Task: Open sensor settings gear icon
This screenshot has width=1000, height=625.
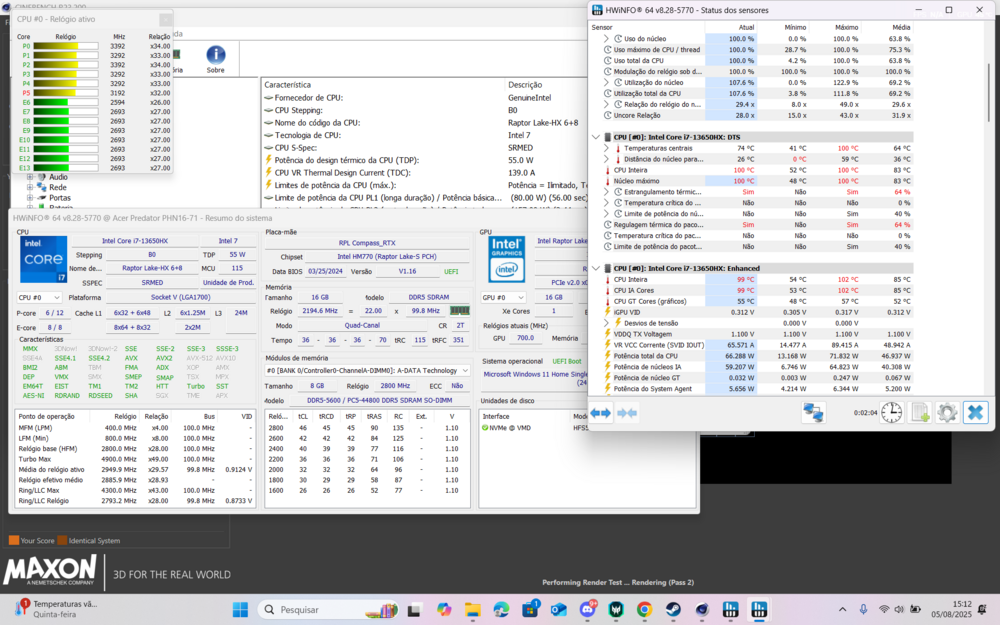Action: pos(946,413)
